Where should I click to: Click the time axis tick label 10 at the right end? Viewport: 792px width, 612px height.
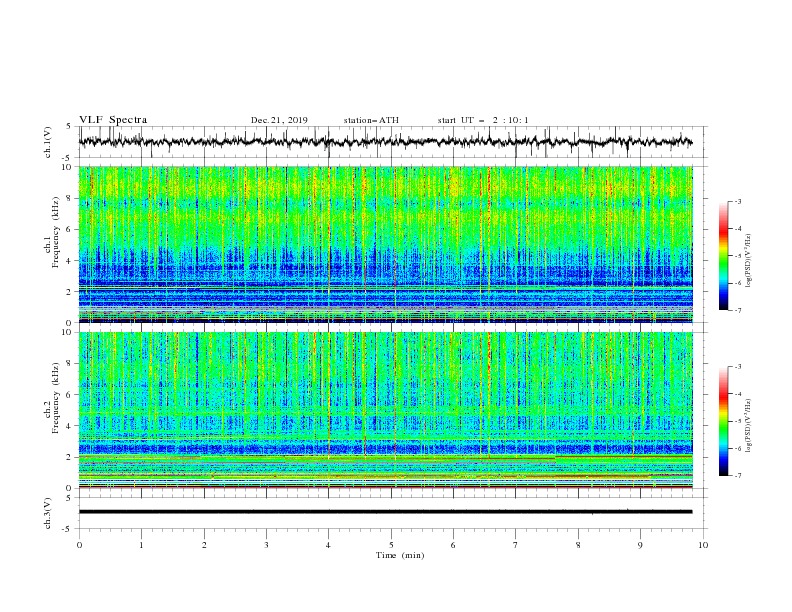(703, 545)
